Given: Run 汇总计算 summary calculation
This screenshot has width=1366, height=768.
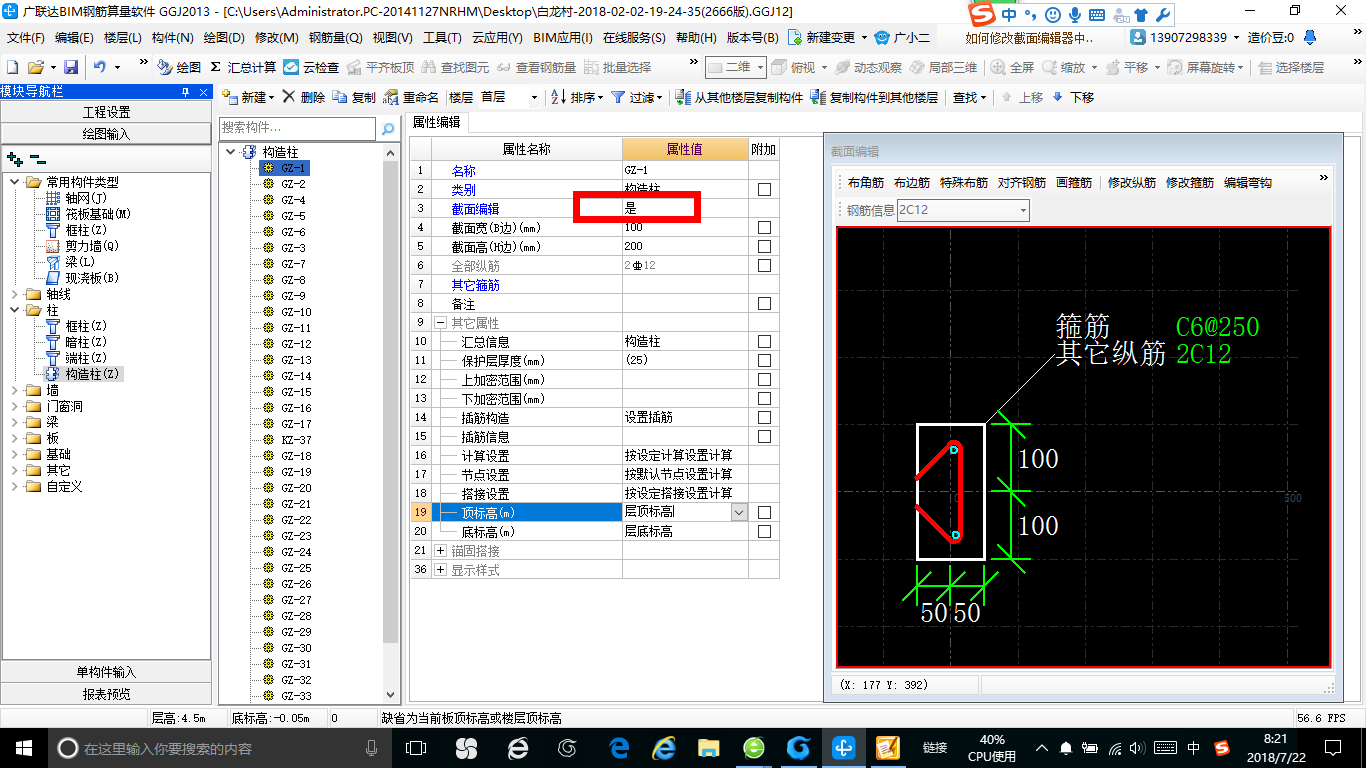Looking at the screenshot, I should pos(243,67).
